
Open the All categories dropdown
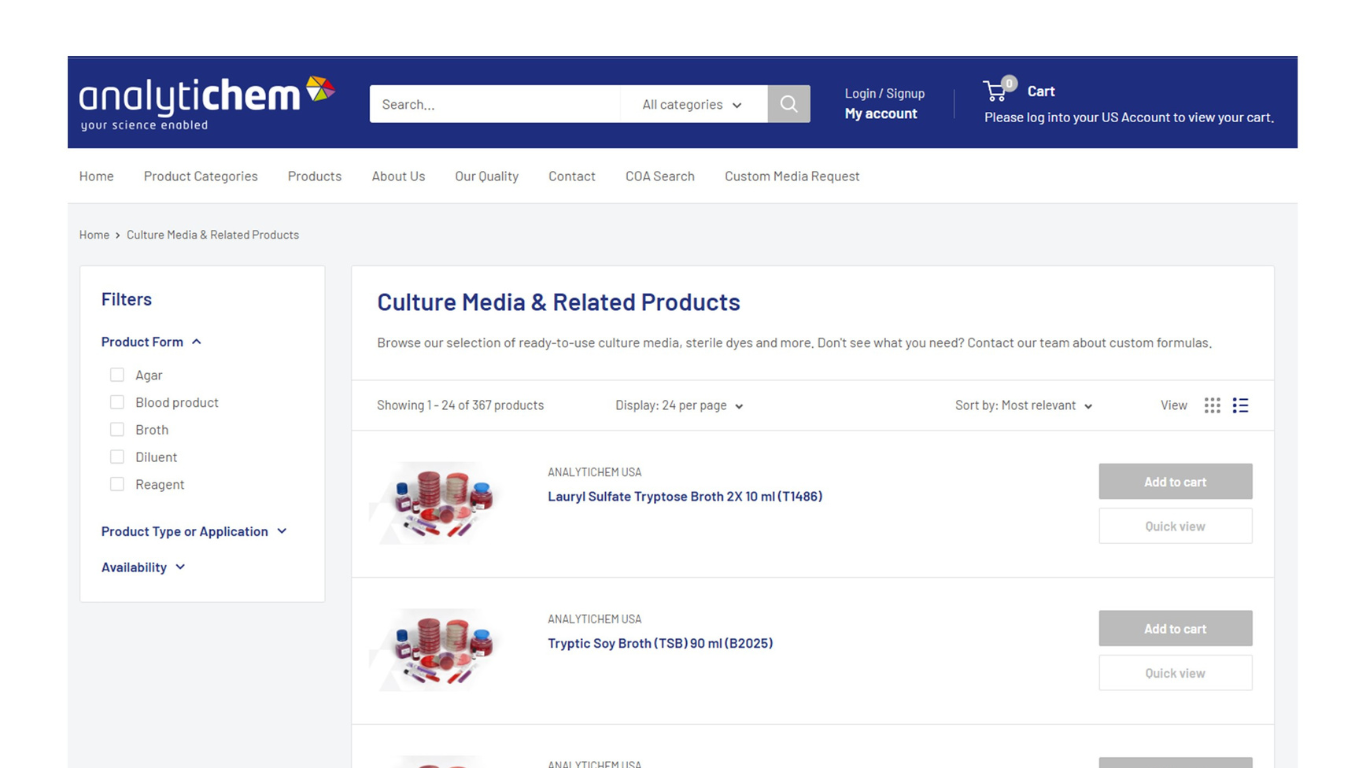(x=693, y=104)
